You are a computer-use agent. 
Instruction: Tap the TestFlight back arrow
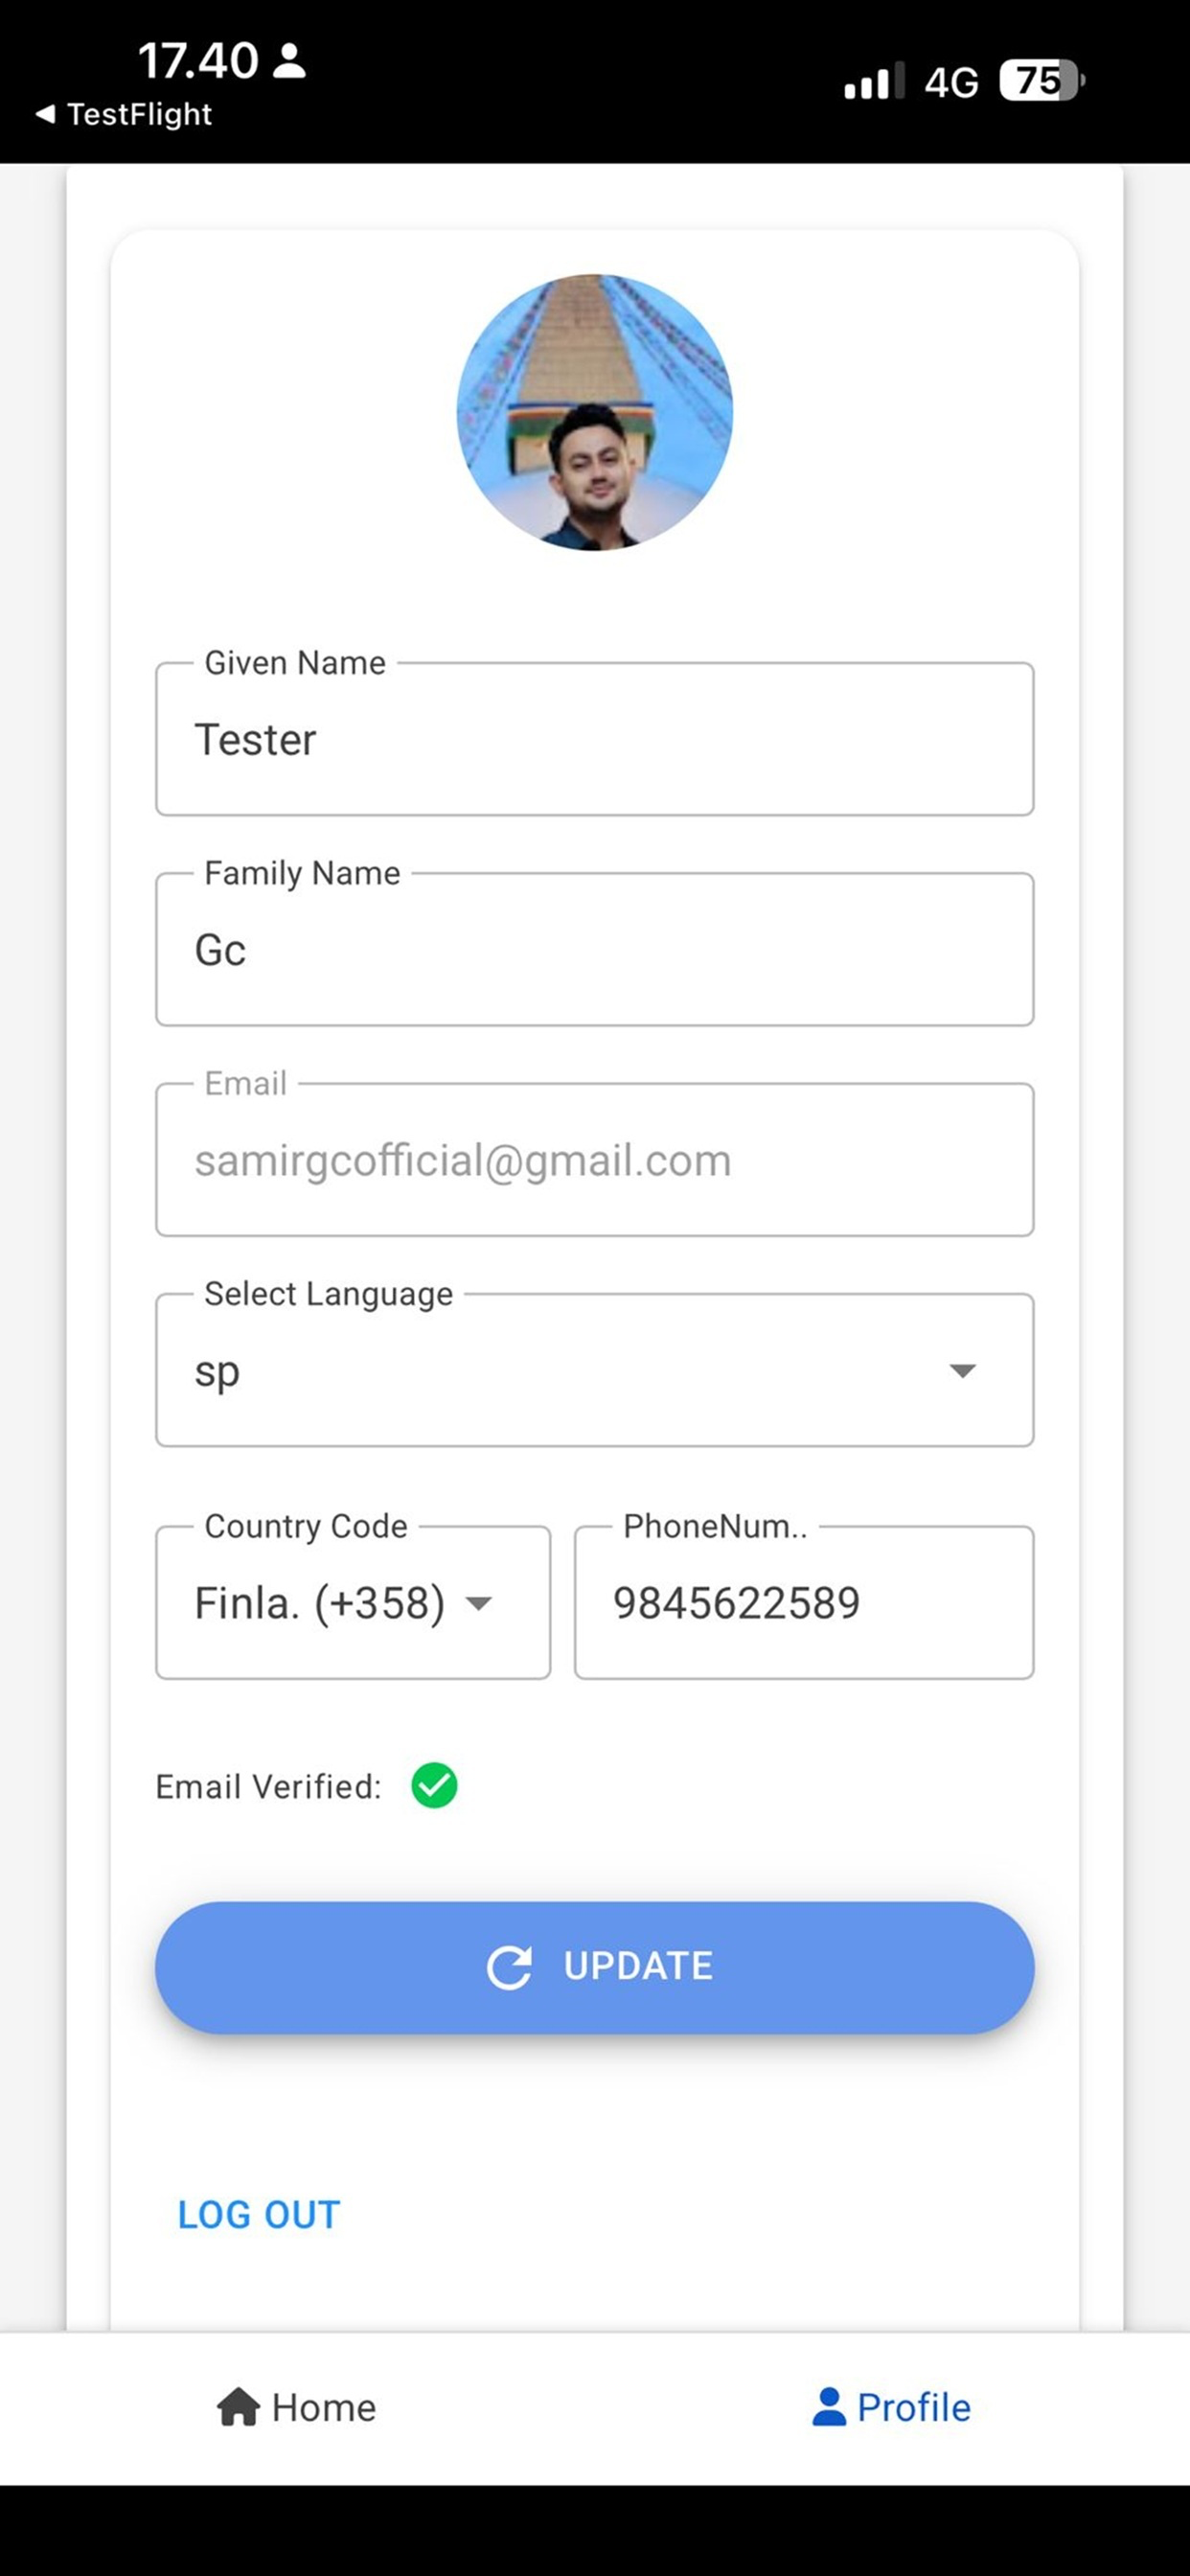[45, 114]
